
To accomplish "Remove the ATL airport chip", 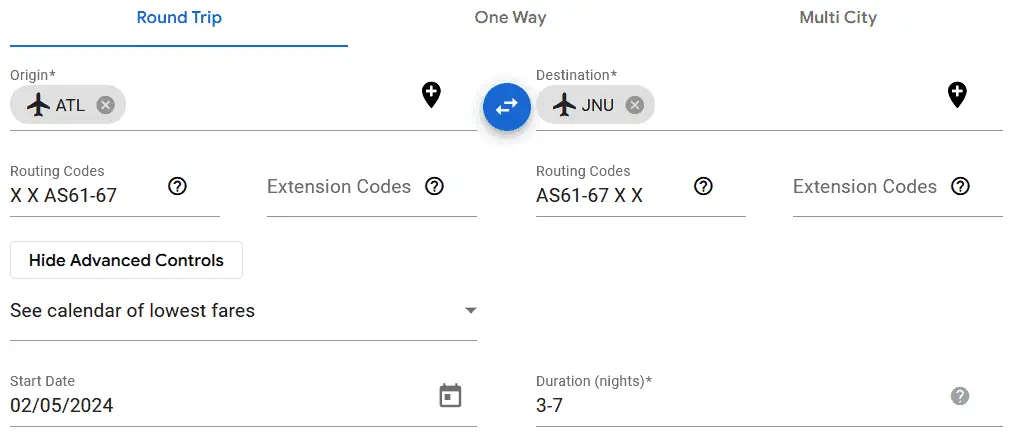I will [x=105, y=105].
